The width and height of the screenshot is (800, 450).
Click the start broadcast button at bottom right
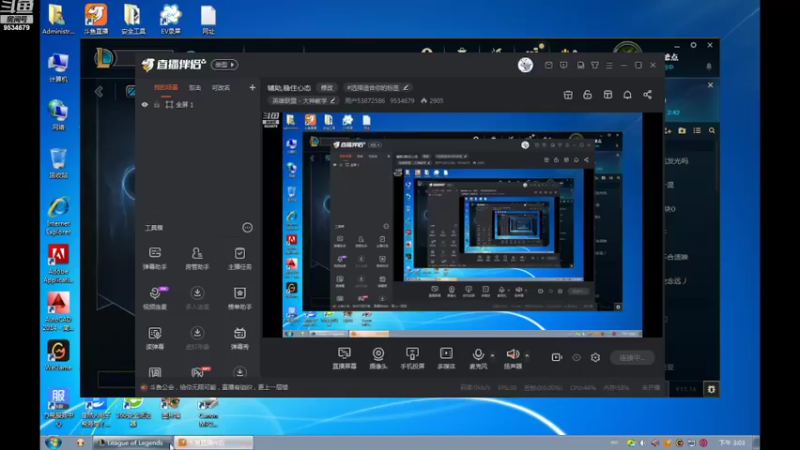[632, 358]
